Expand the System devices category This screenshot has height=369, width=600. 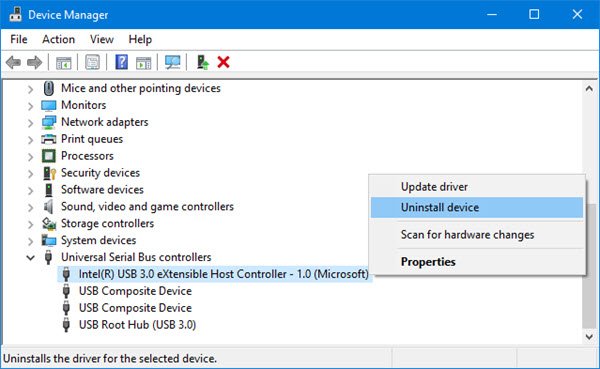(x=30, y=241)
